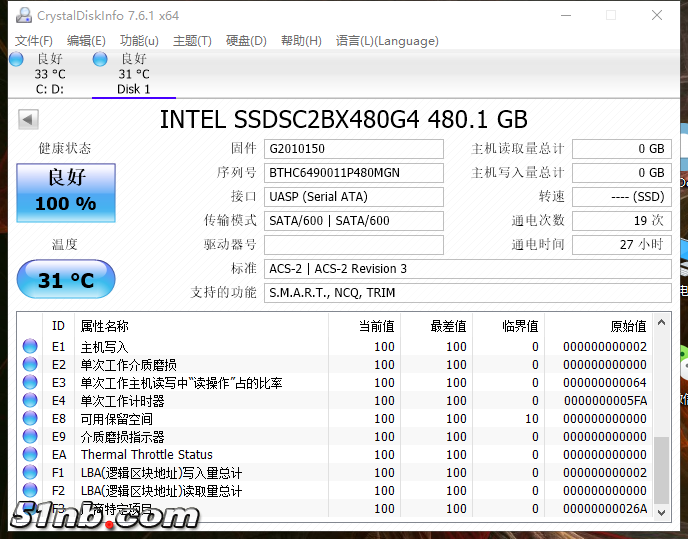688x539 pixels.
Task: Click the 31 °C temperature button
Action: 66,281
